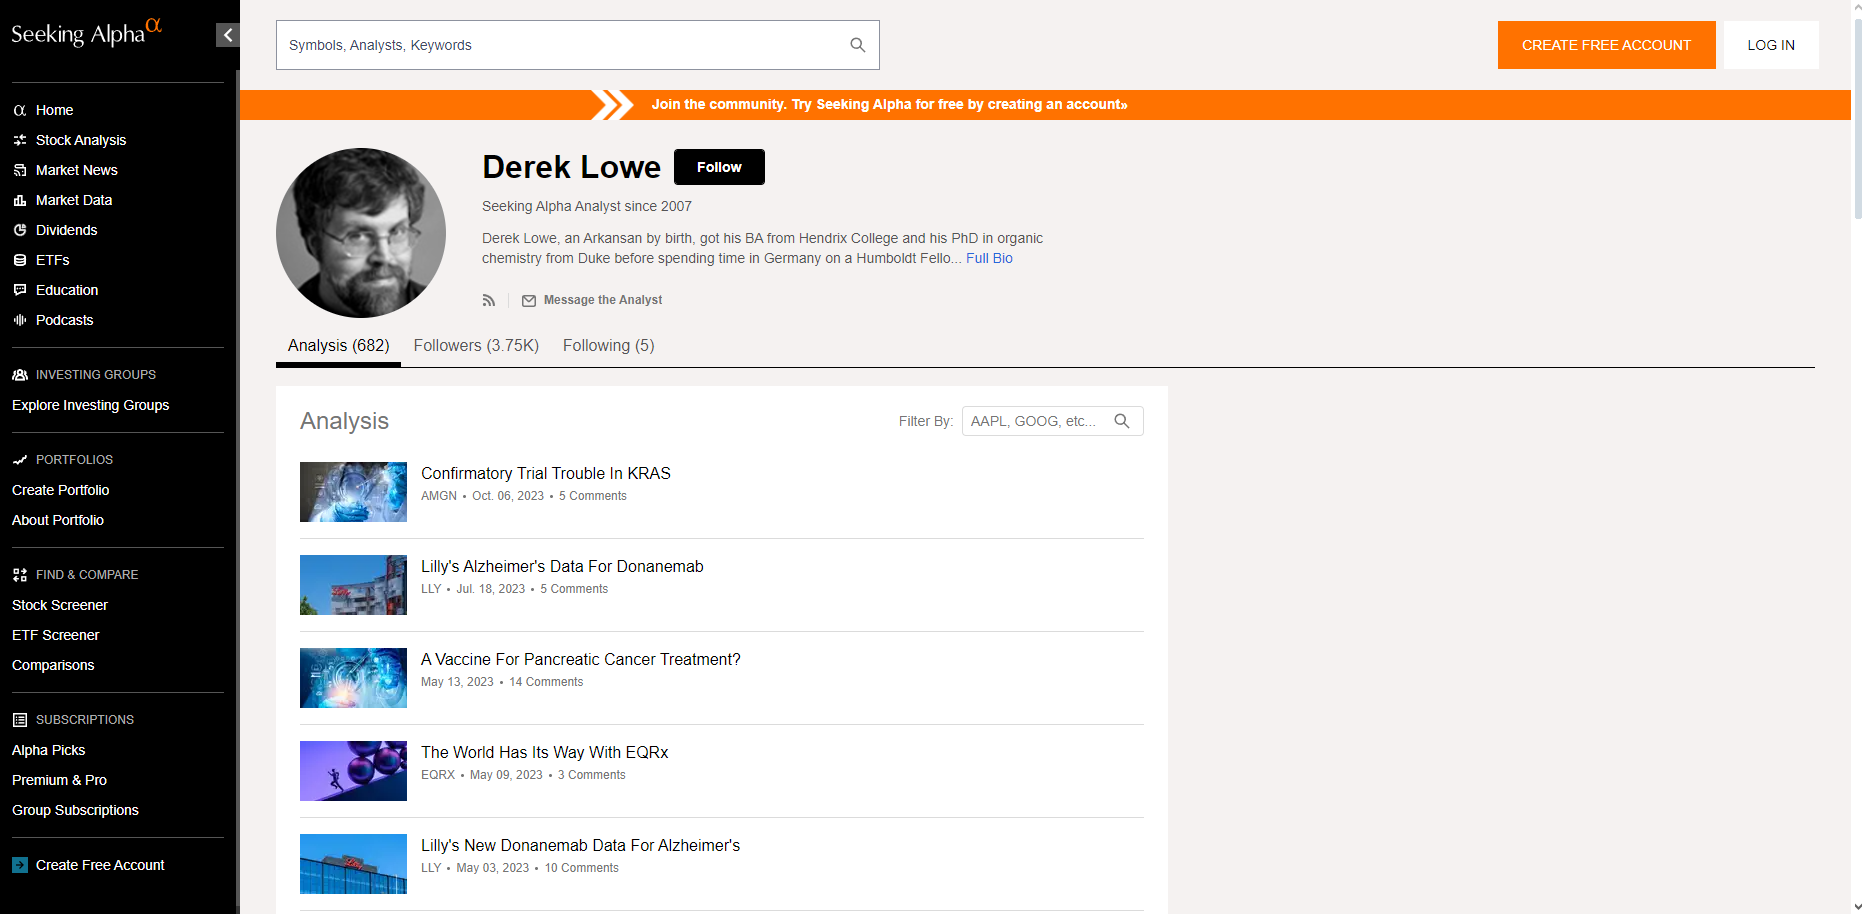1866x914 pixels.
Task: Click CREATE FREE ACCOUNT button
Action: click(1606, 45)
